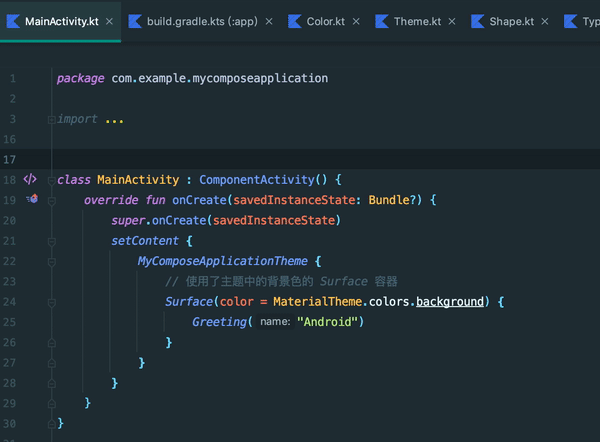Switch to the MainActivity.kt tab
This screenshot has width=600, height=442.
click(x=61, y=21)
